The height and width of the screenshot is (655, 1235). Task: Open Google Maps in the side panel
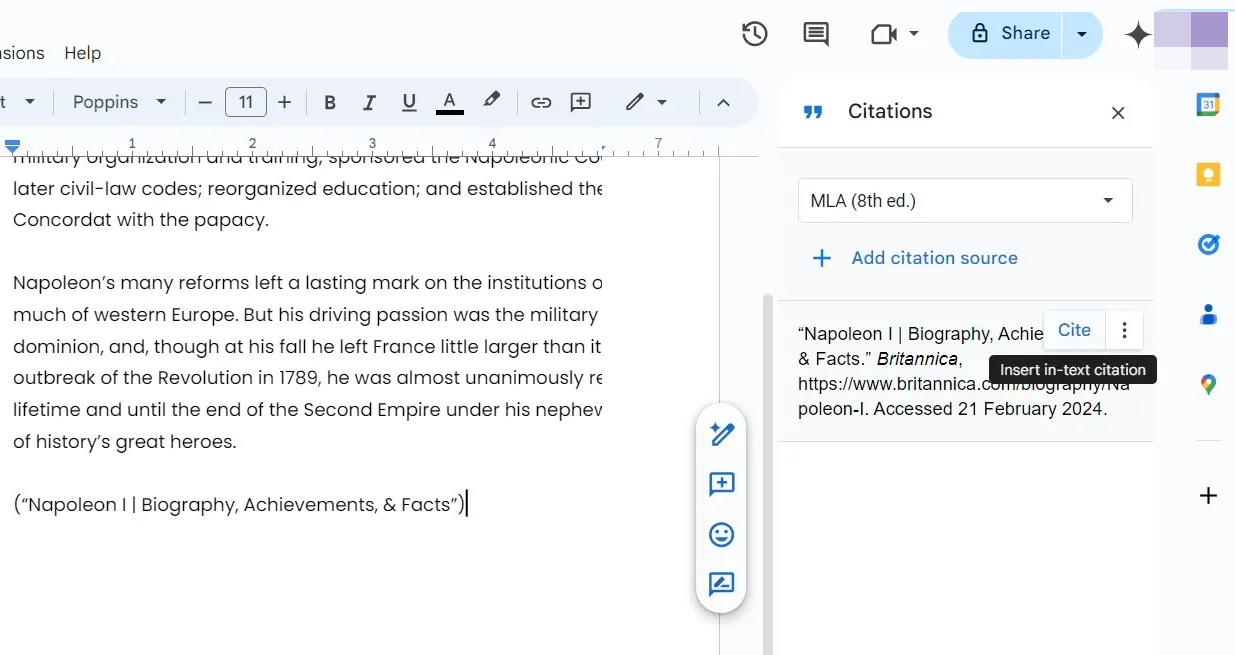coord(1208,384)
